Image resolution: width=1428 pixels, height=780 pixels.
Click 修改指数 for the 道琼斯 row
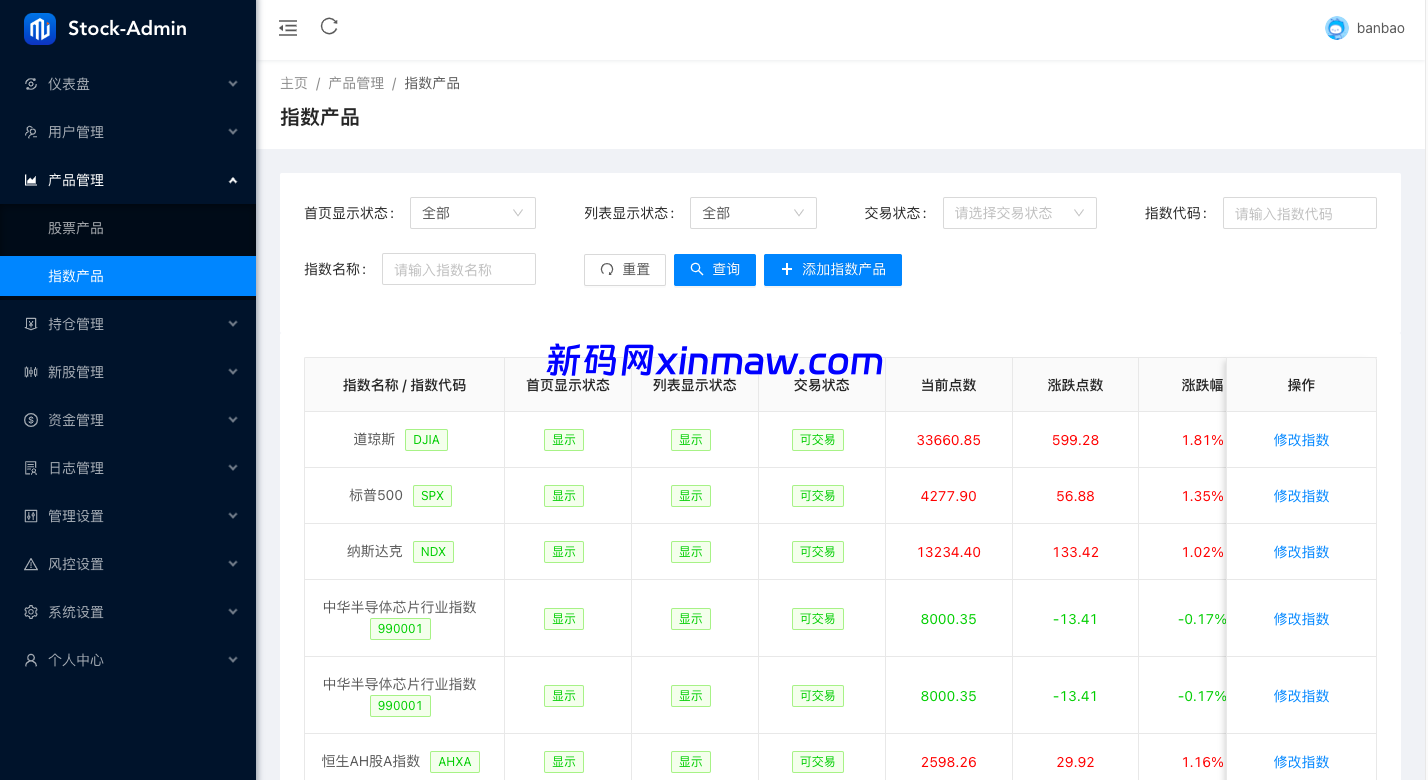pyautogui.click(x=1300, y=440)
